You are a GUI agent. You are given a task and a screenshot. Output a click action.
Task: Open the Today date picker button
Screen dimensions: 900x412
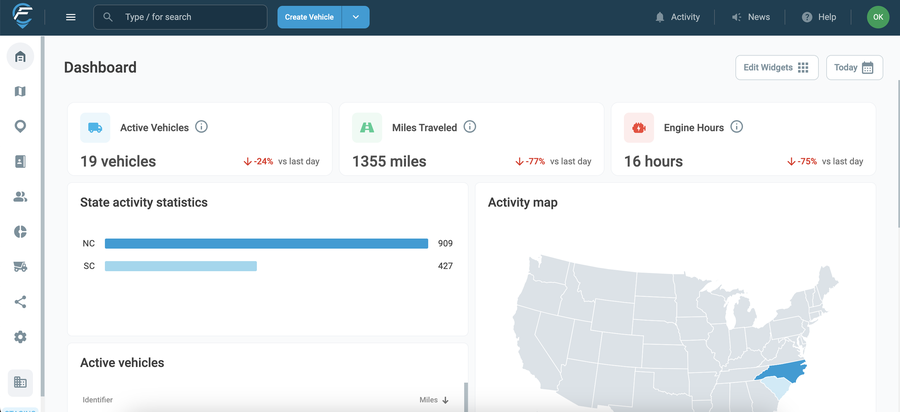tap(854, 68)
